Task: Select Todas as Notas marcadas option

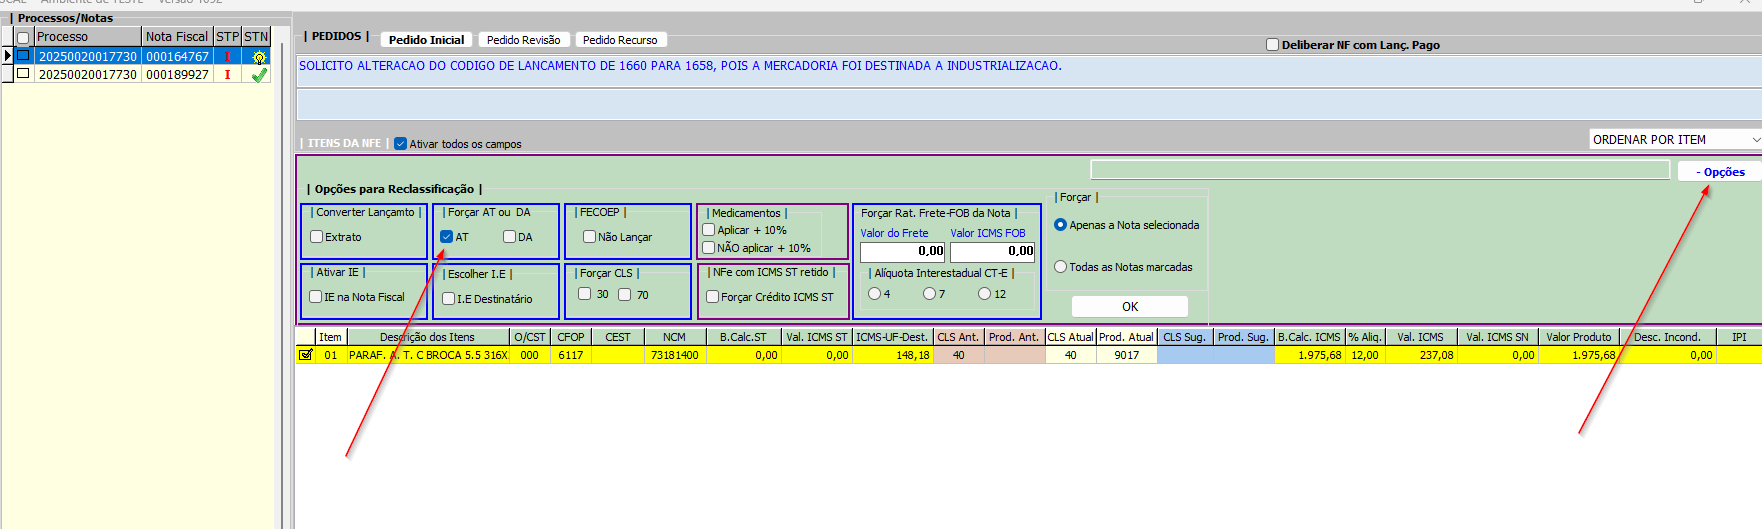Action: pyautogui.click(x=1061, y=267)
